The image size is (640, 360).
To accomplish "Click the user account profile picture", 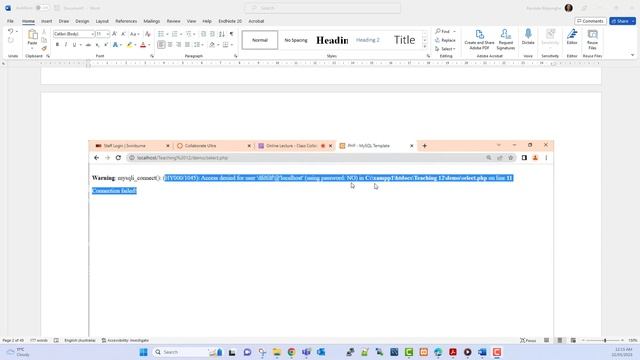I will coord(569,8).
